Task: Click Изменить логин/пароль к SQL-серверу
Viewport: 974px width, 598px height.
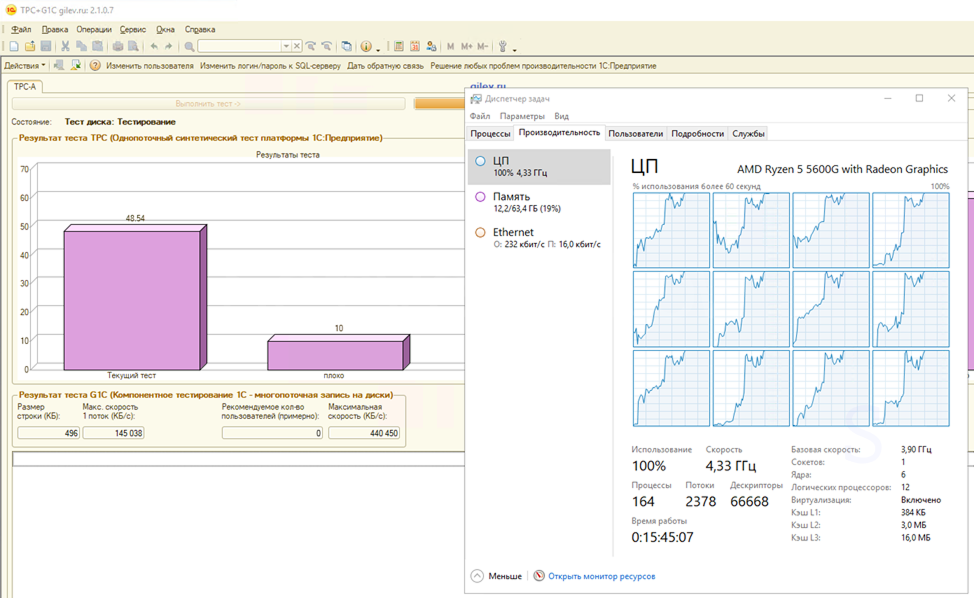Action: (270, 66)
